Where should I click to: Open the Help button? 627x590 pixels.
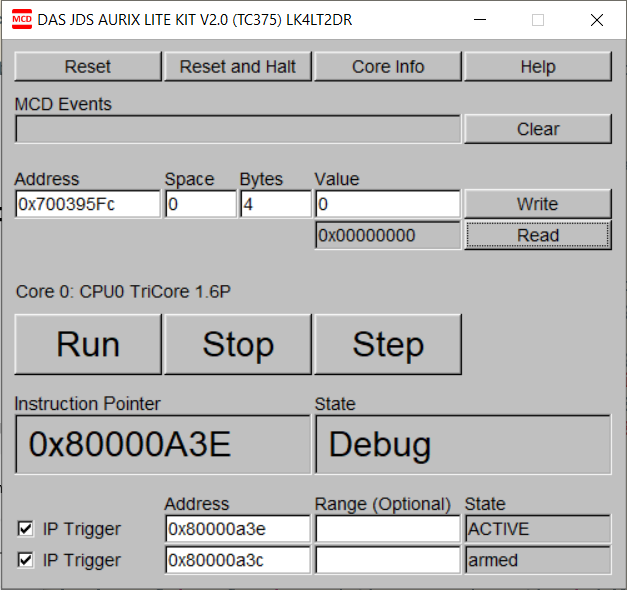pos(538,66)
